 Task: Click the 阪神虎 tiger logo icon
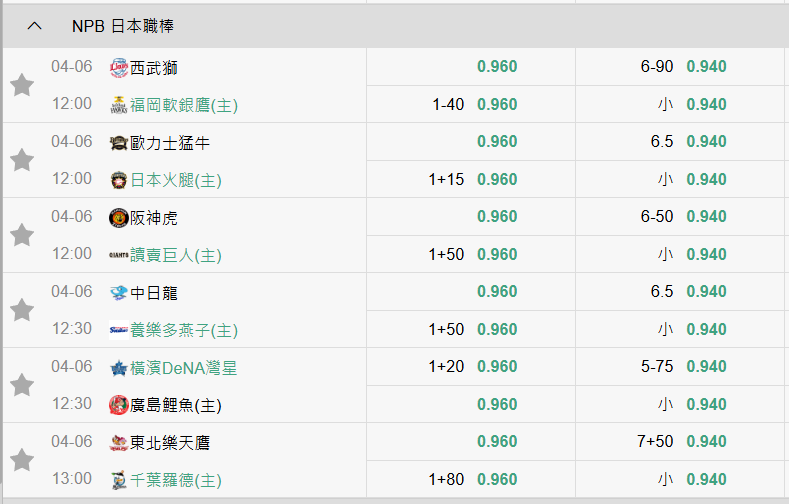click(119, 217)
